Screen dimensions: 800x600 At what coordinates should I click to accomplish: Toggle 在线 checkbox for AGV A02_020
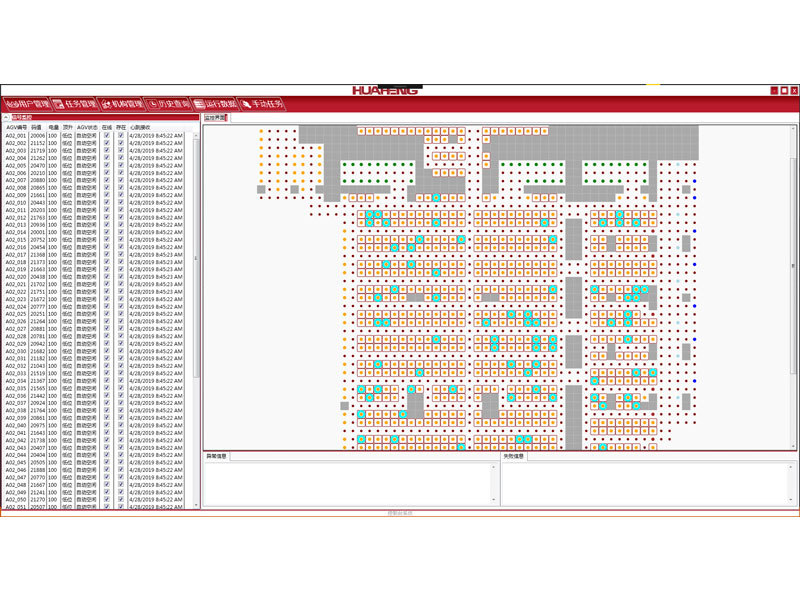(x=106, y=277)
